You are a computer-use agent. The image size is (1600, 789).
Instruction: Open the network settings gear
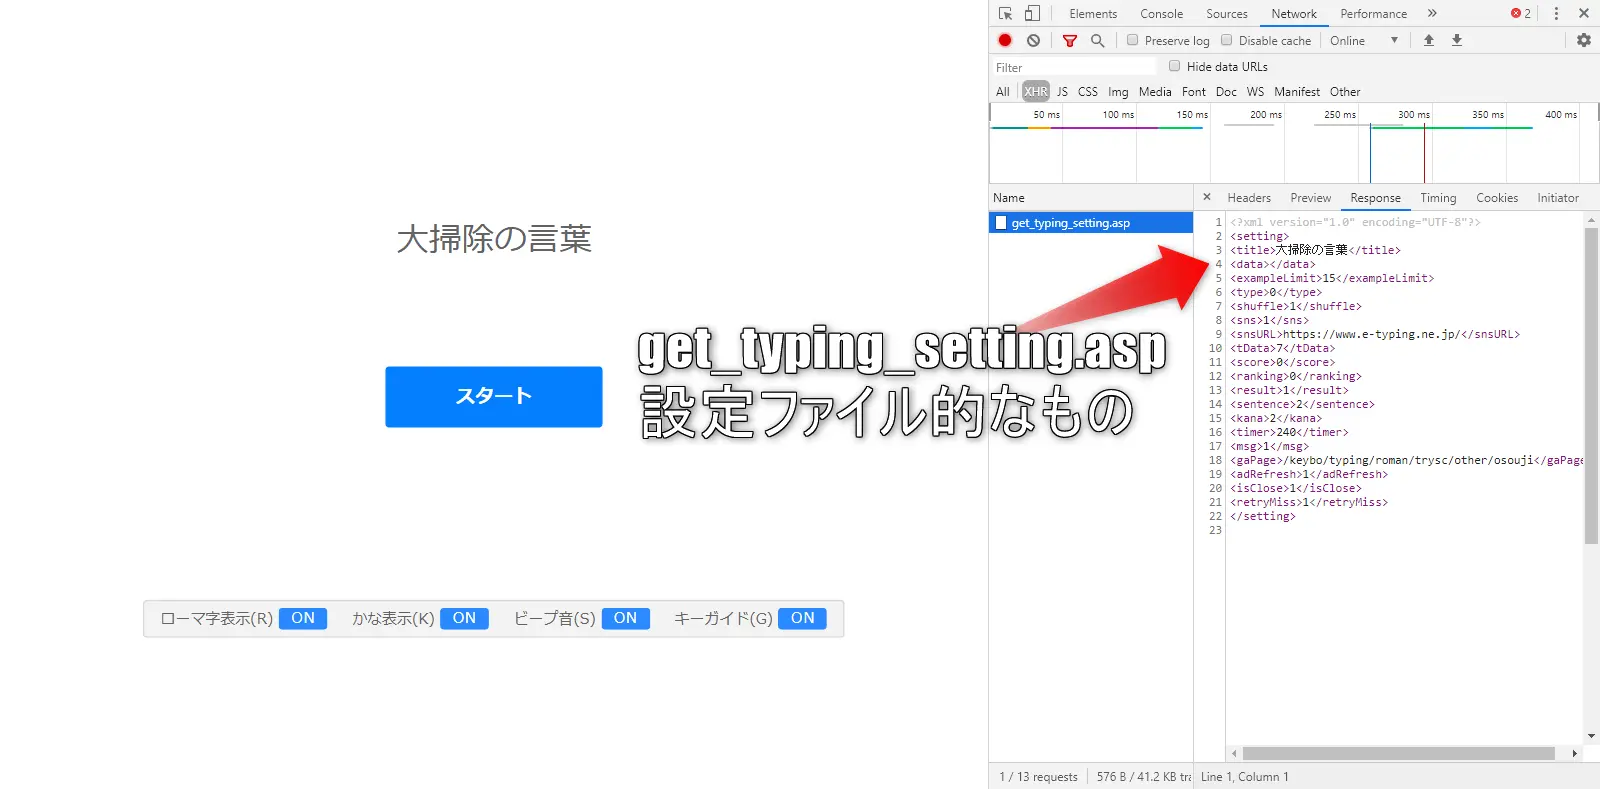tap(1583, 41)
